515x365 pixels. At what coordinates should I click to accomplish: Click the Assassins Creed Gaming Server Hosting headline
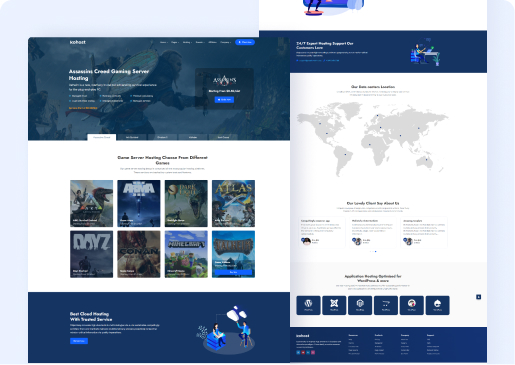click(x=109, y=75)
